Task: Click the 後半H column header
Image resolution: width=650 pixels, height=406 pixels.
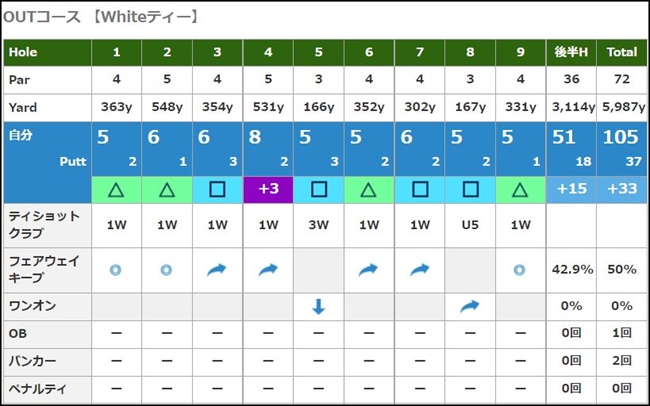Action: point(571,52)
